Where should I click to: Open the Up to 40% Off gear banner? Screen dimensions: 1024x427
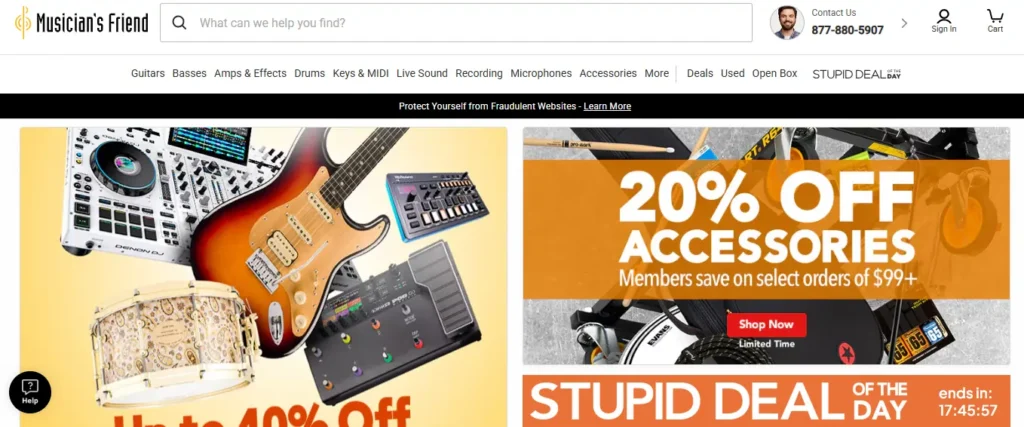tap(263, 277)
